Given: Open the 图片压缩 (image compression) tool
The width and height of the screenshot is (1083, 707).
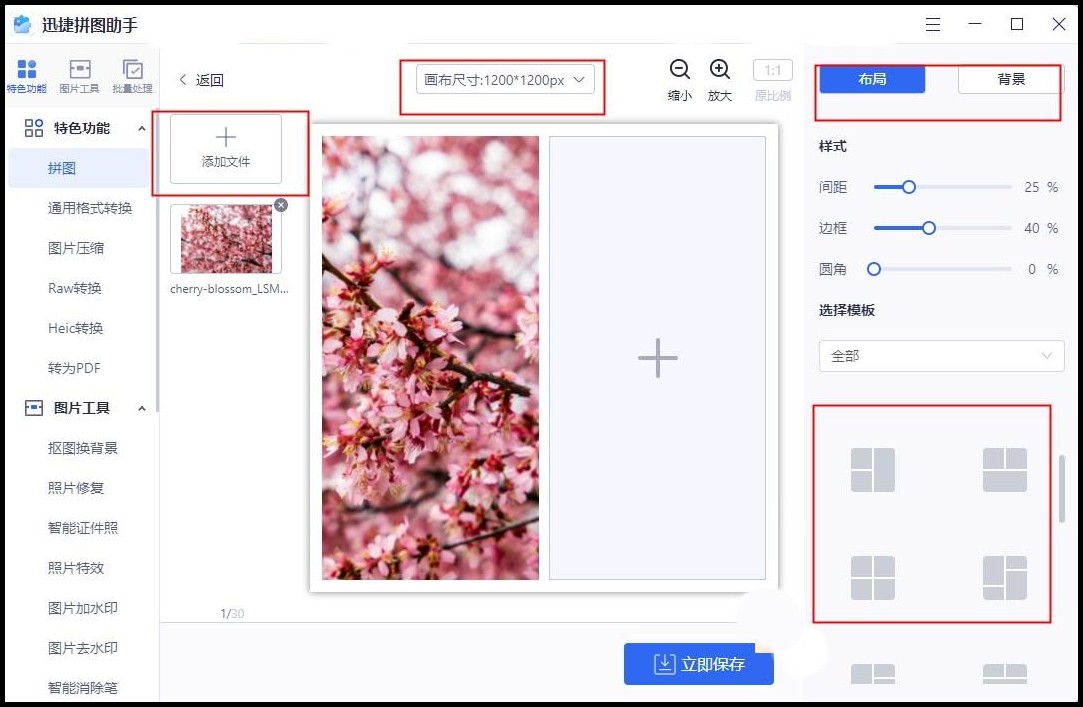Looking at the screenshot, I should [76, 247].
